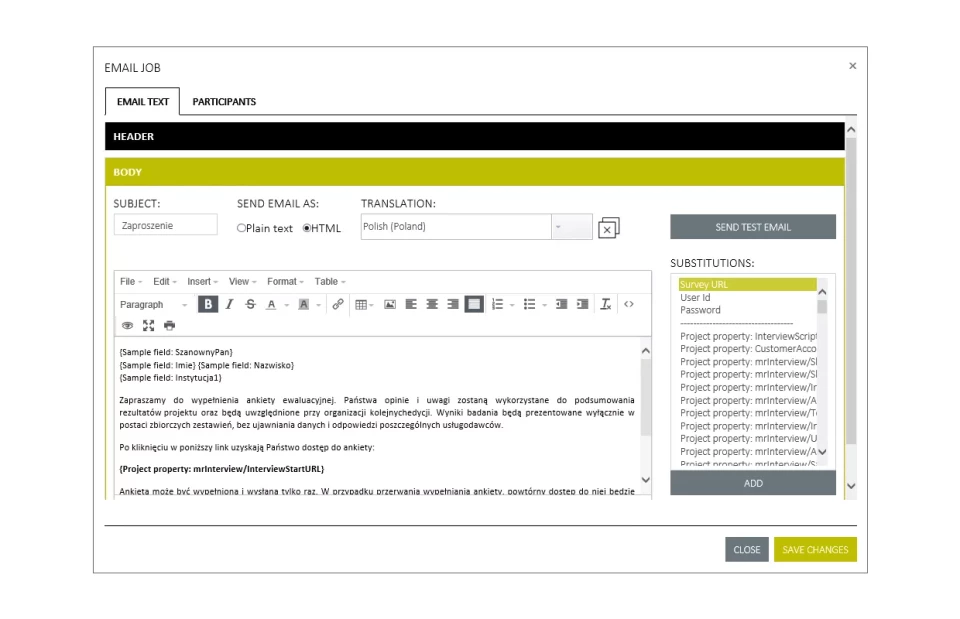Insert an image into the email body
This screenshot has width=960, height=619.
(x=390, y=304)
